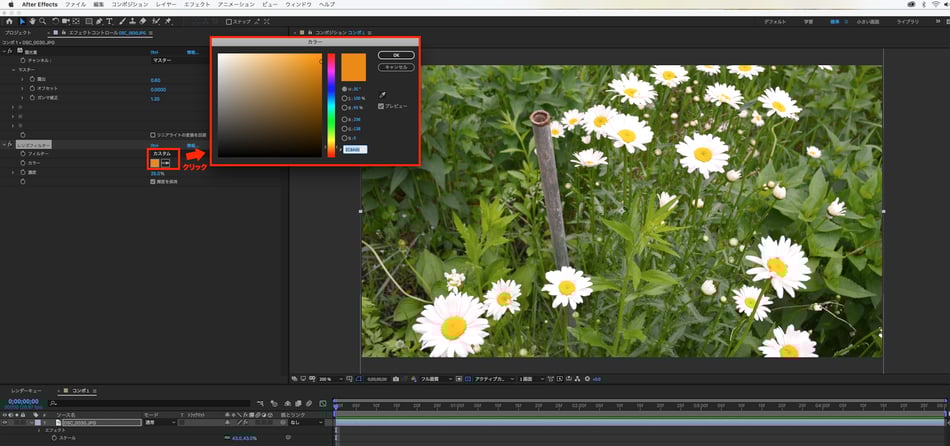Screen dimensions: 950x446
Task: Click the eyedropper beside the orange color swatch
Action: click(x=166, y=163)
